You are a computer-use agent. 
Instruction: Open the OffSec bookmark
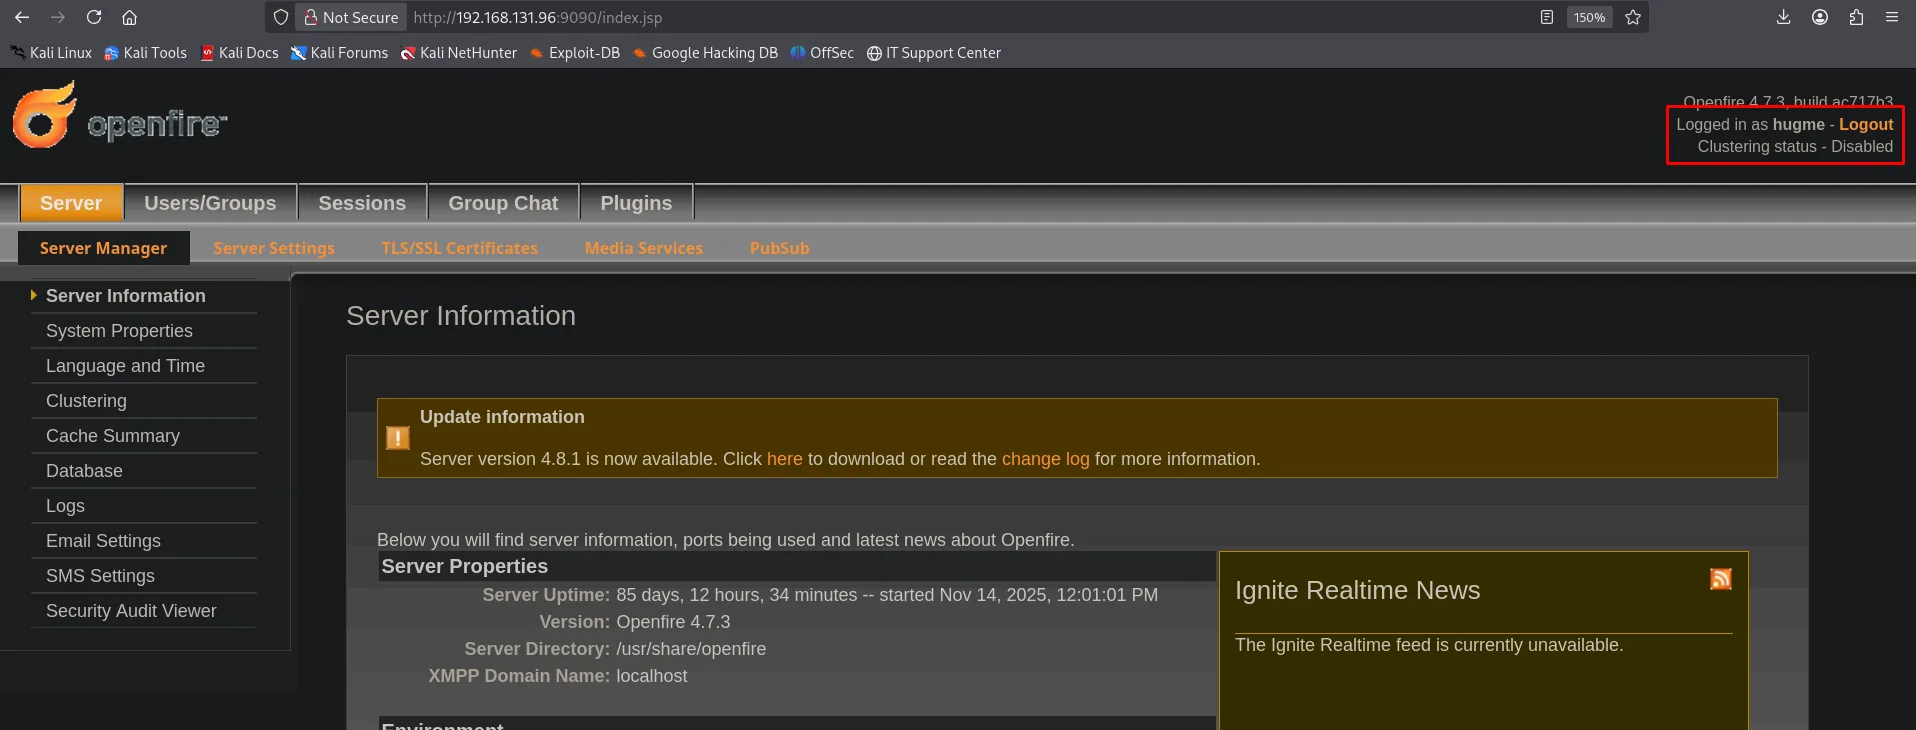[x=822, y=53]
